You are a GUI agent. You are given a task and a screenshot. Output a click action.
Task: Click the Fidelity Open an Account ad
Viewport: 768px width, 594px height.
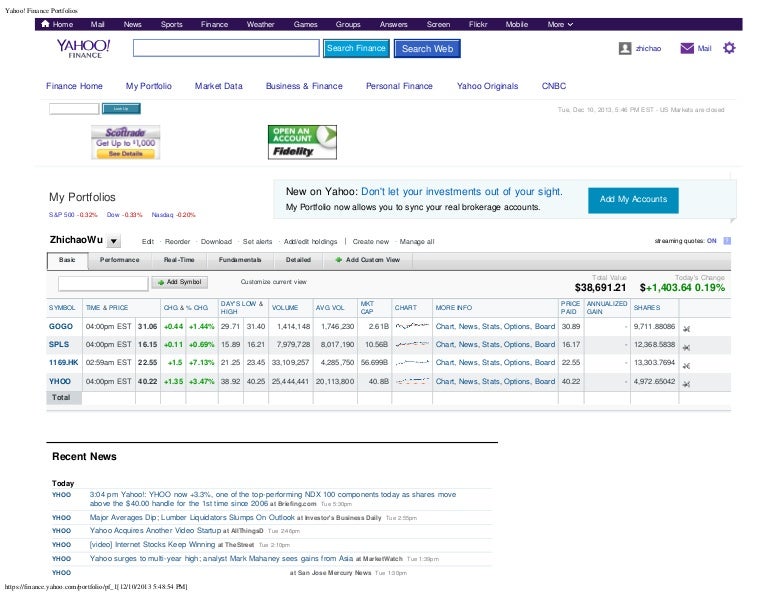[x=302, y=142]
